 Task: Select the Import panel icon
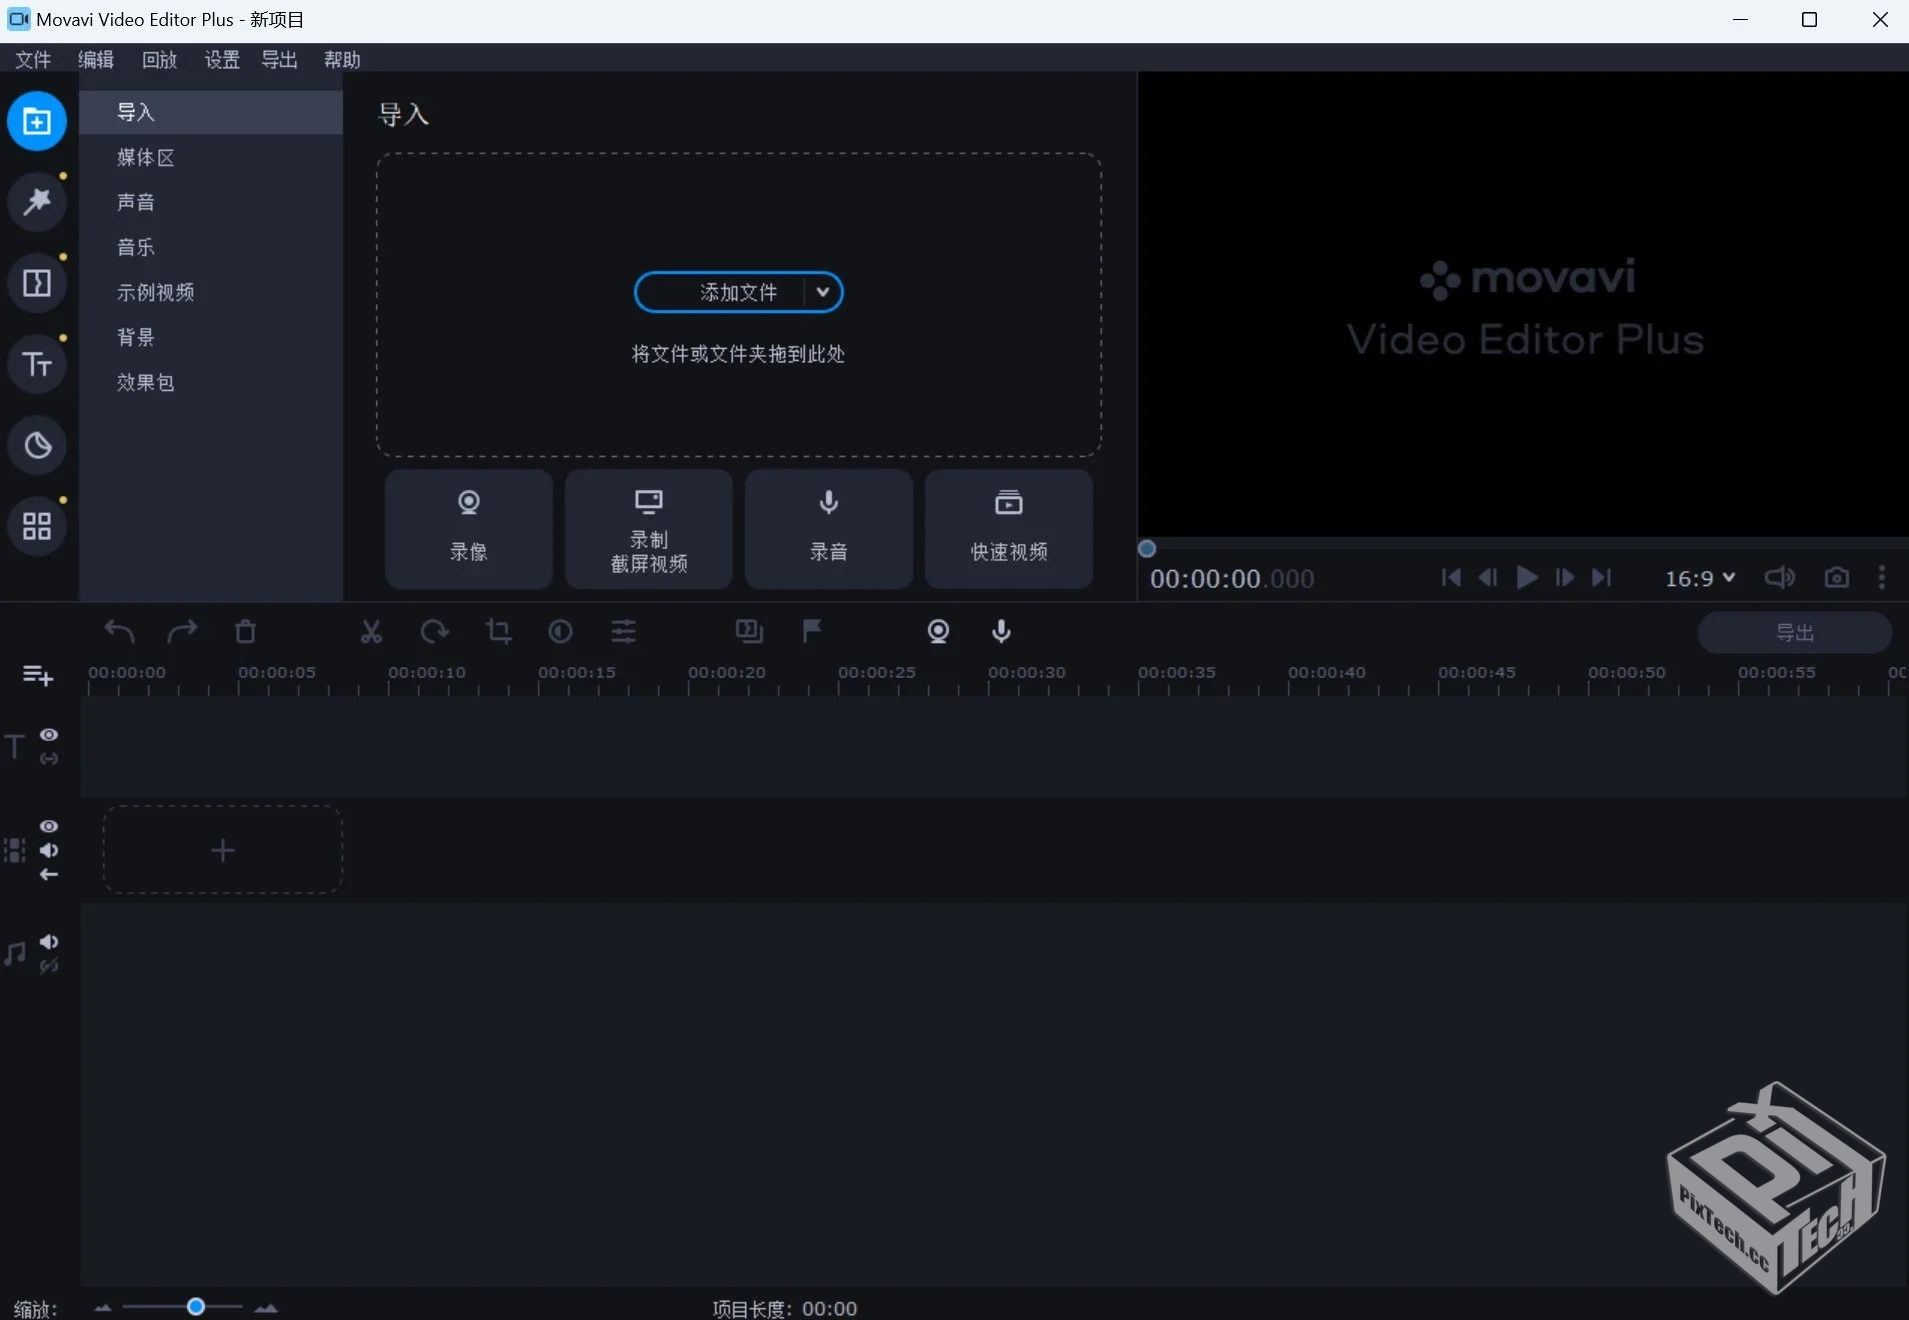click(36, 121)
